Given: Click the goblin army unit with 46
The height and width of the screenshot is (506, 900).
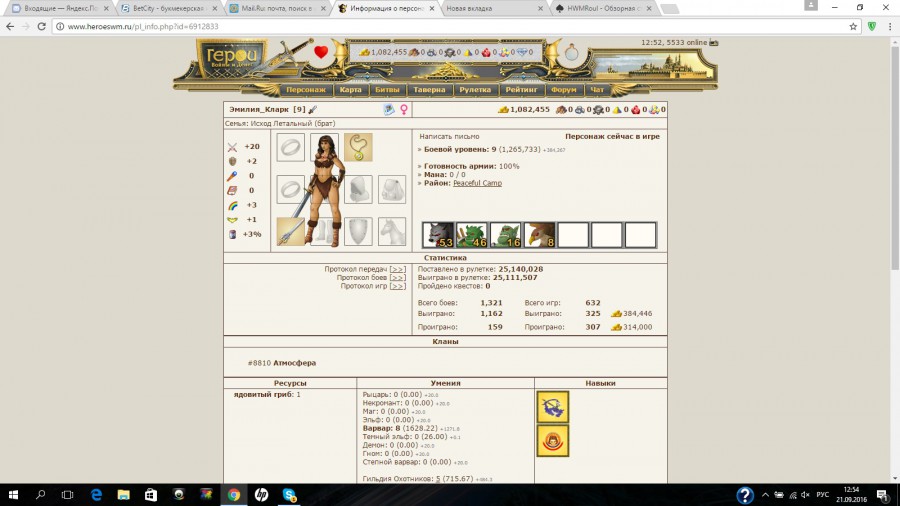Looking at the screenshot, I should pos(472,235).
